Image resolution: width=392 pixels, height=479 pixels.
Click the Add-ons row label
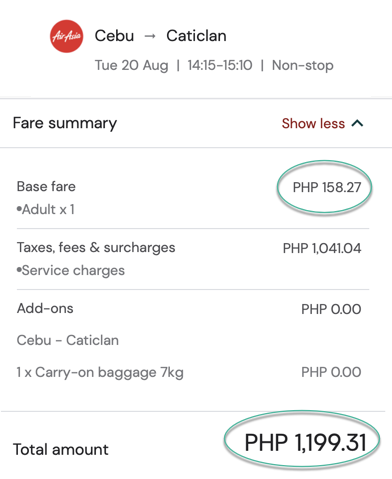pyautogui.click(x=45, y=308)
